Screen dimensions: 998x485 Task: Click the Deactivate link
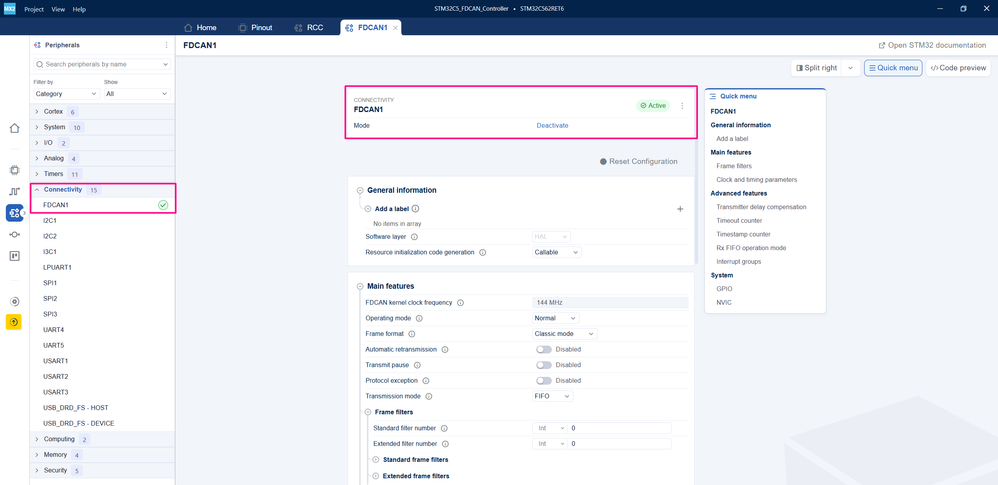[x=552, y=125]
